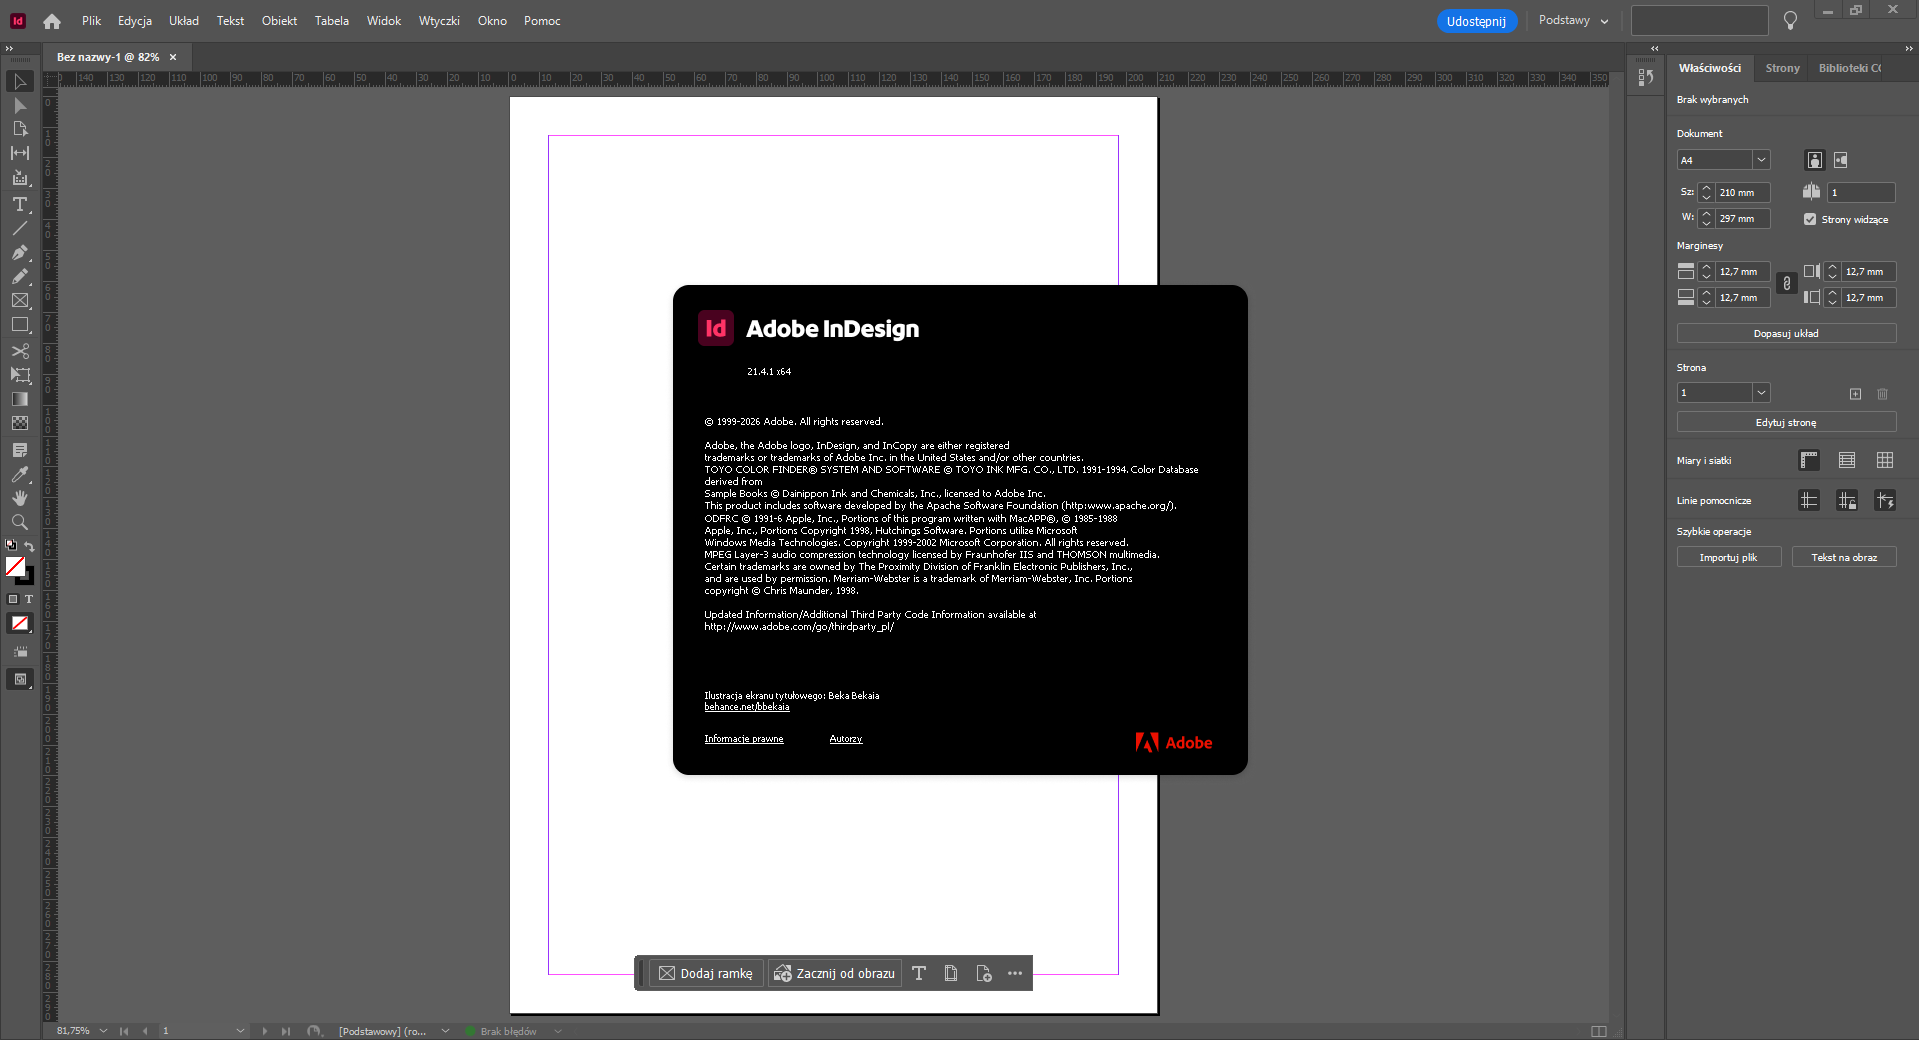Select the Selection tool arrow
The height and width of the screenshot is (1040, 1919).
(x=20, y=81)
